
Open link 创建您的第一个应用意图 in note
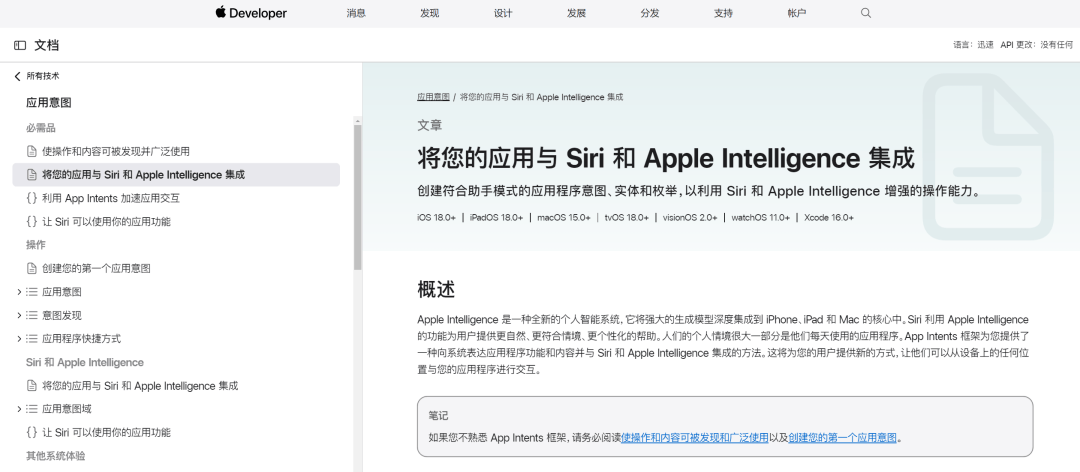point(842,438)
